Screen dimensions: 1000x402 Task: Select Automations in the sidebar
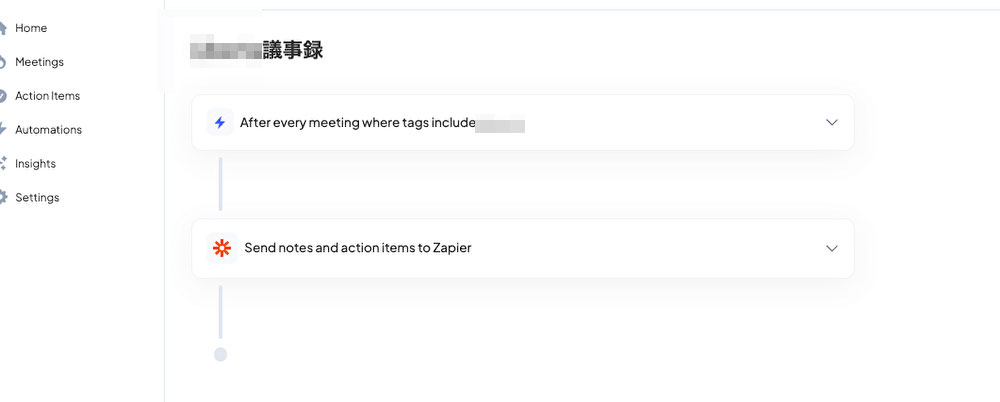48,130
